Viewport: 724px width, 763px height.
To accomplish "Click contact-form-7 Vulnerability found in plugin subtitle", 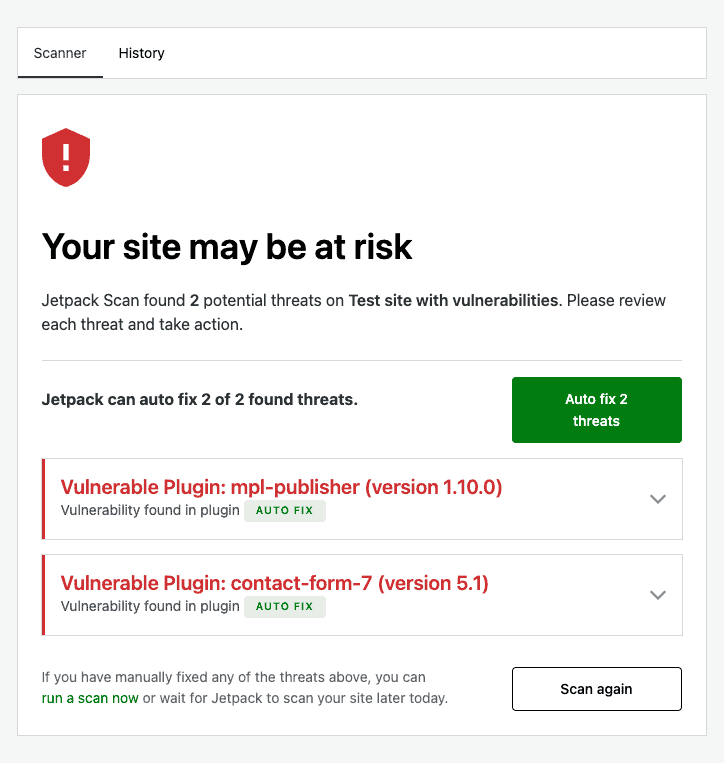I will tap(150, 606).
